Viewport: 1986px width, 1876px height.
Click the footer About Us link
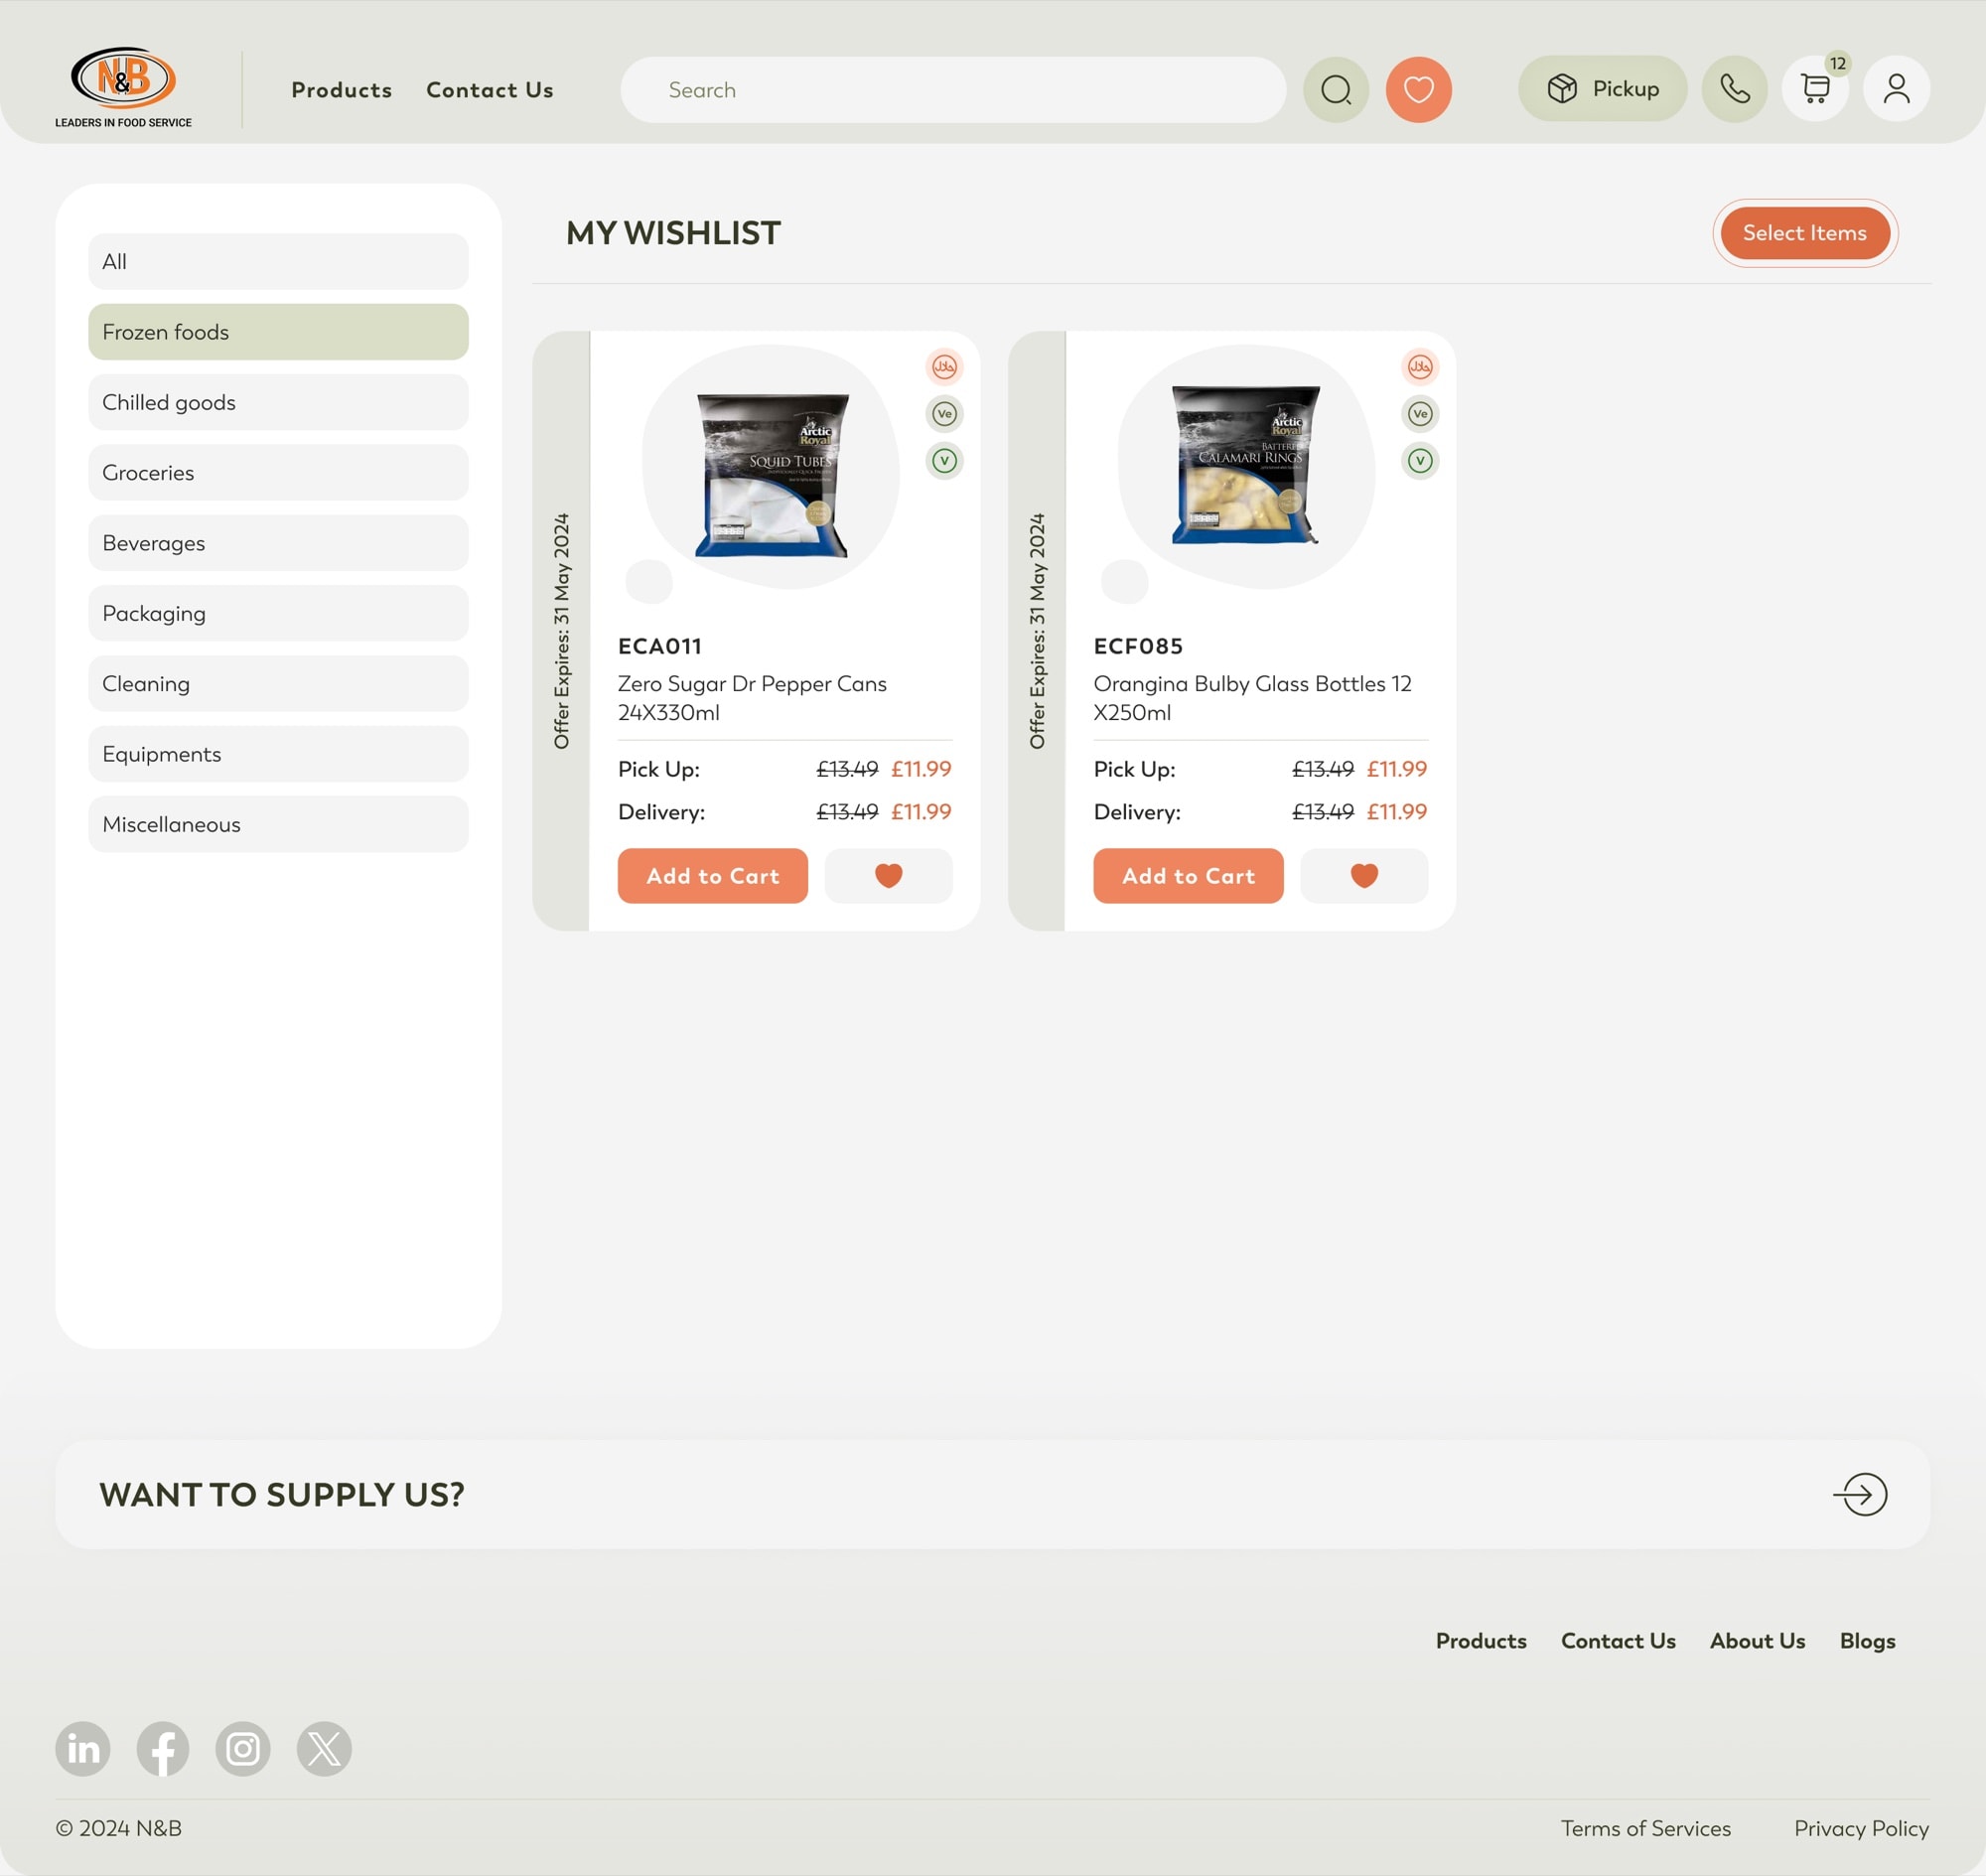point(1757,1641)
